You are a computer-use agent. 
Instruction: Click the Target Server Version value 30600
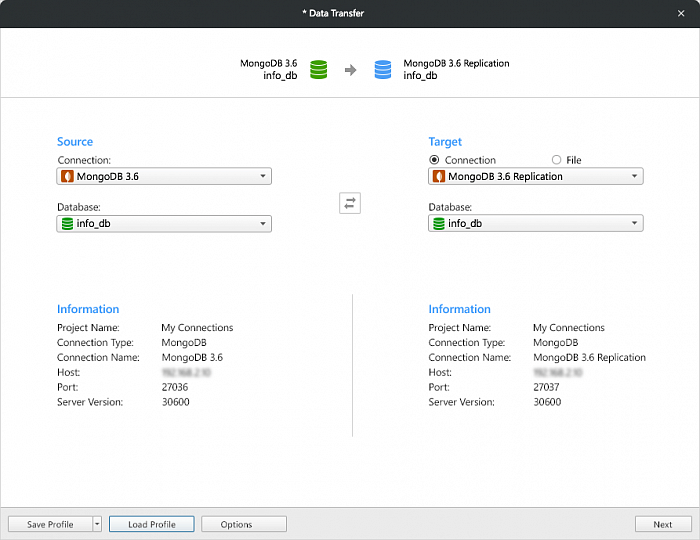point(547,402)
